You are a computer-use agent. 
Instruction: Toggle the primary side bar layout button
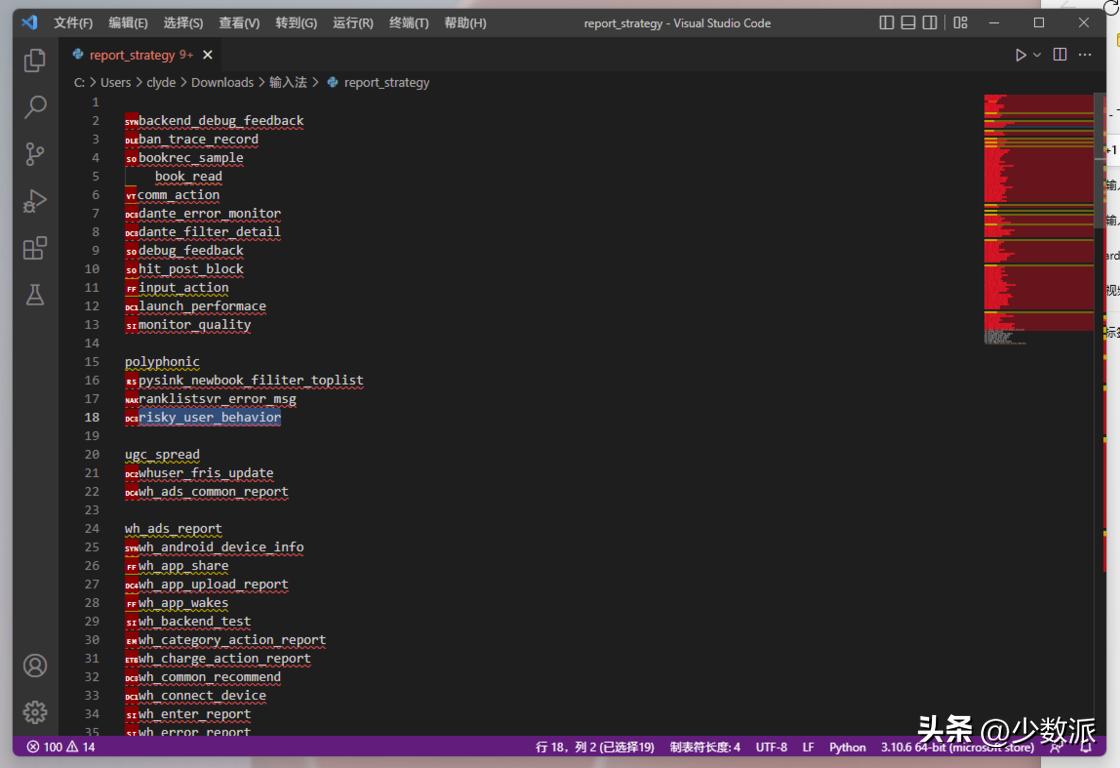click(887, 23)
